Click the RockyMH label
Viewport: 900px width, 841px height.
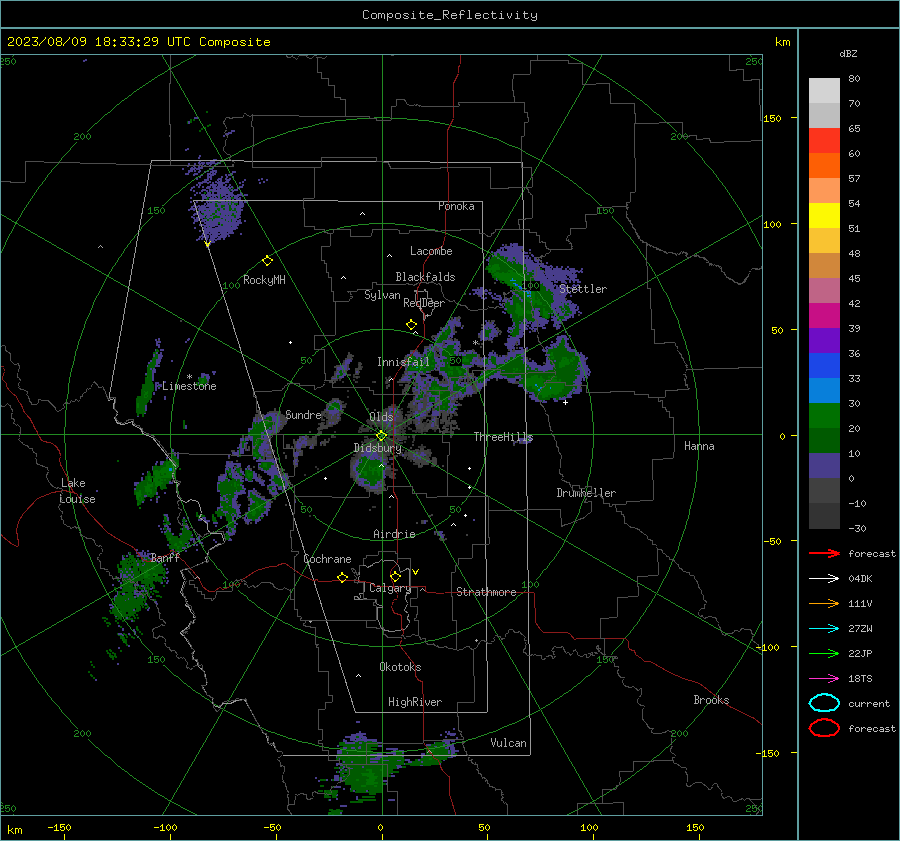[x=264, y=280]
